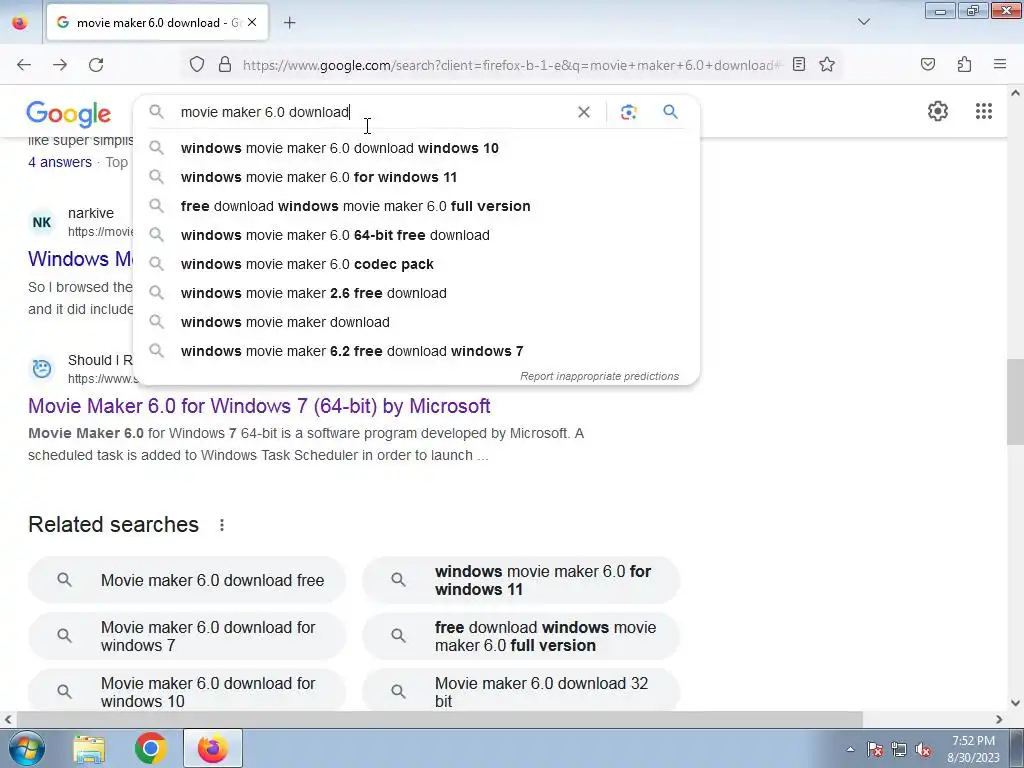Open the Firefox application menu
Image resolution: width=1024 pixels, height=768 pixels.
[x=1000, y=64]
